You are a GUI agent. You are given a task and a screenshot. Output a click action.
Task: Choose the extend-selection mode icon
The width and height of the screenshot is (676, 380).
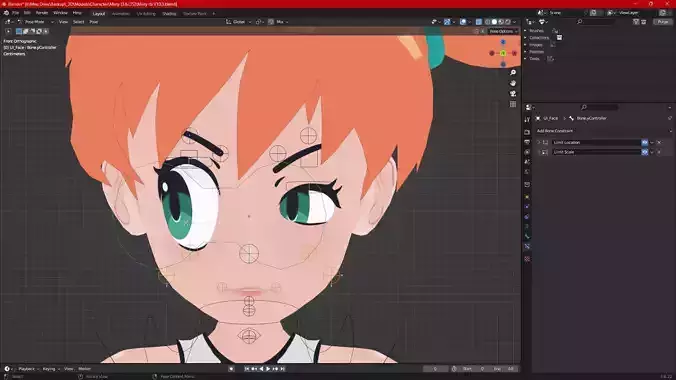[25, 31]
